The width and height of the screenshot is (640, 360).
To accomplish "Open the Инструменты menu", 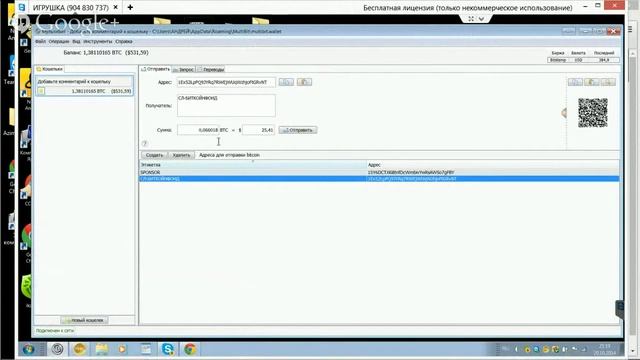I will [98, 42].
